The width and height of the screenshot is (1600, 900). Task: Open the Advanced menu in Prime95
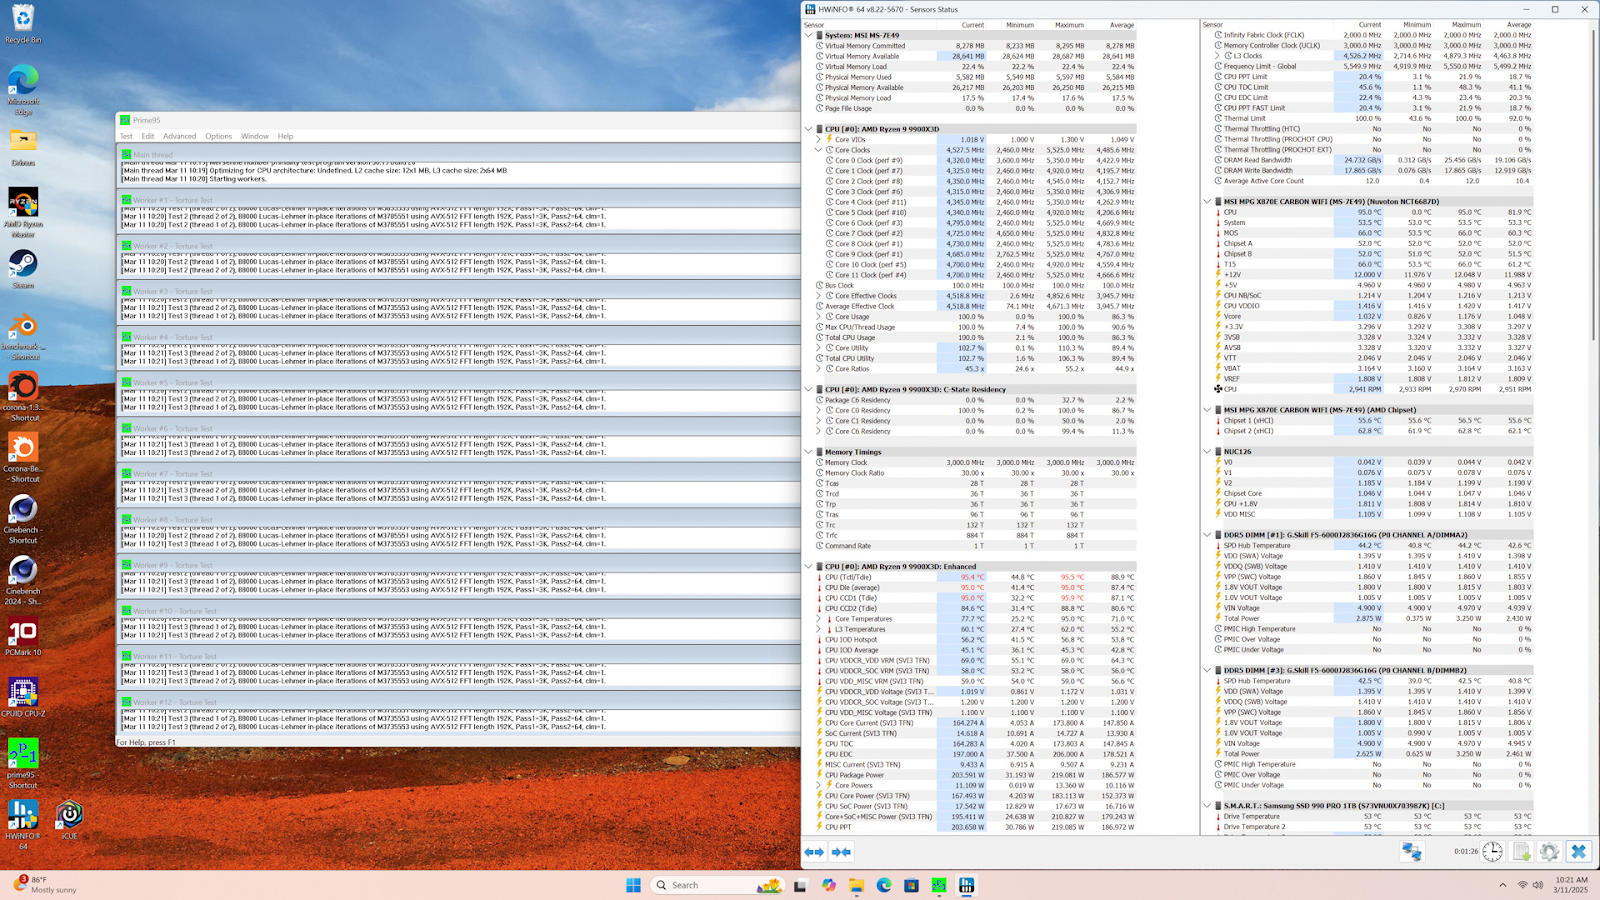tap(180, 136)
